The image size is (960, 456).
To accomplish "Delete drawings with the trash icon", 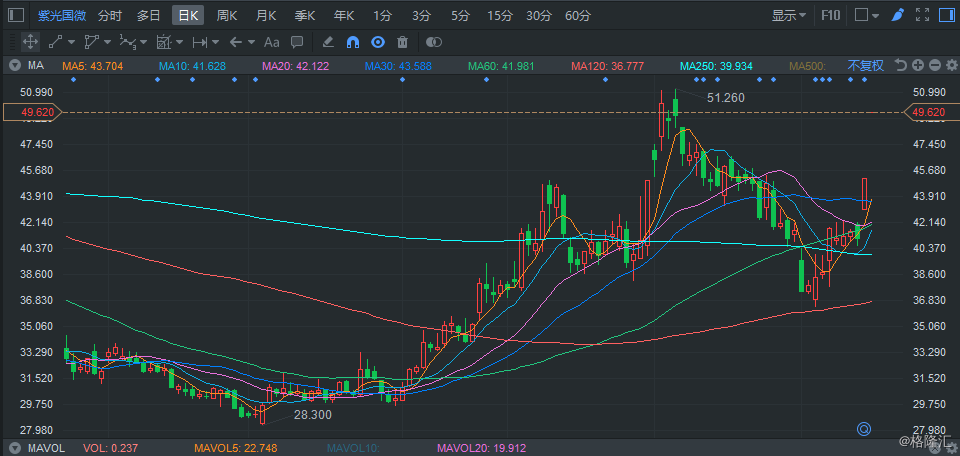I will tap(402, 42).
